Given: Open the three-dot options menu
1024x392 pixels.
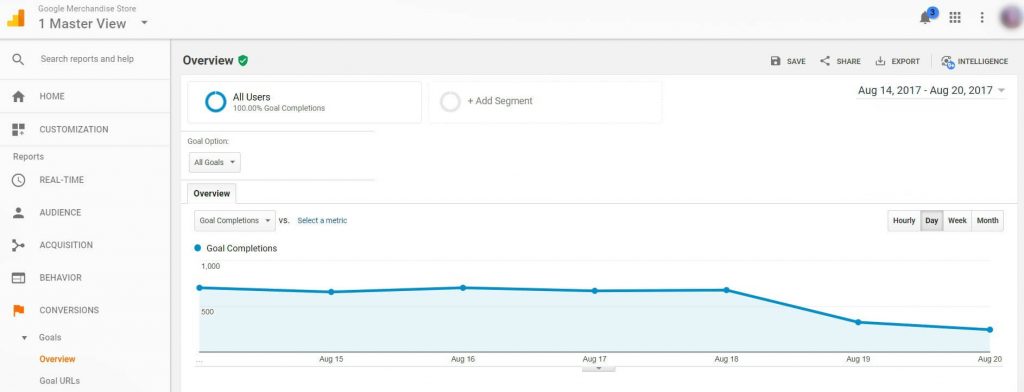Looking at the screenshot, I should 982,18.
